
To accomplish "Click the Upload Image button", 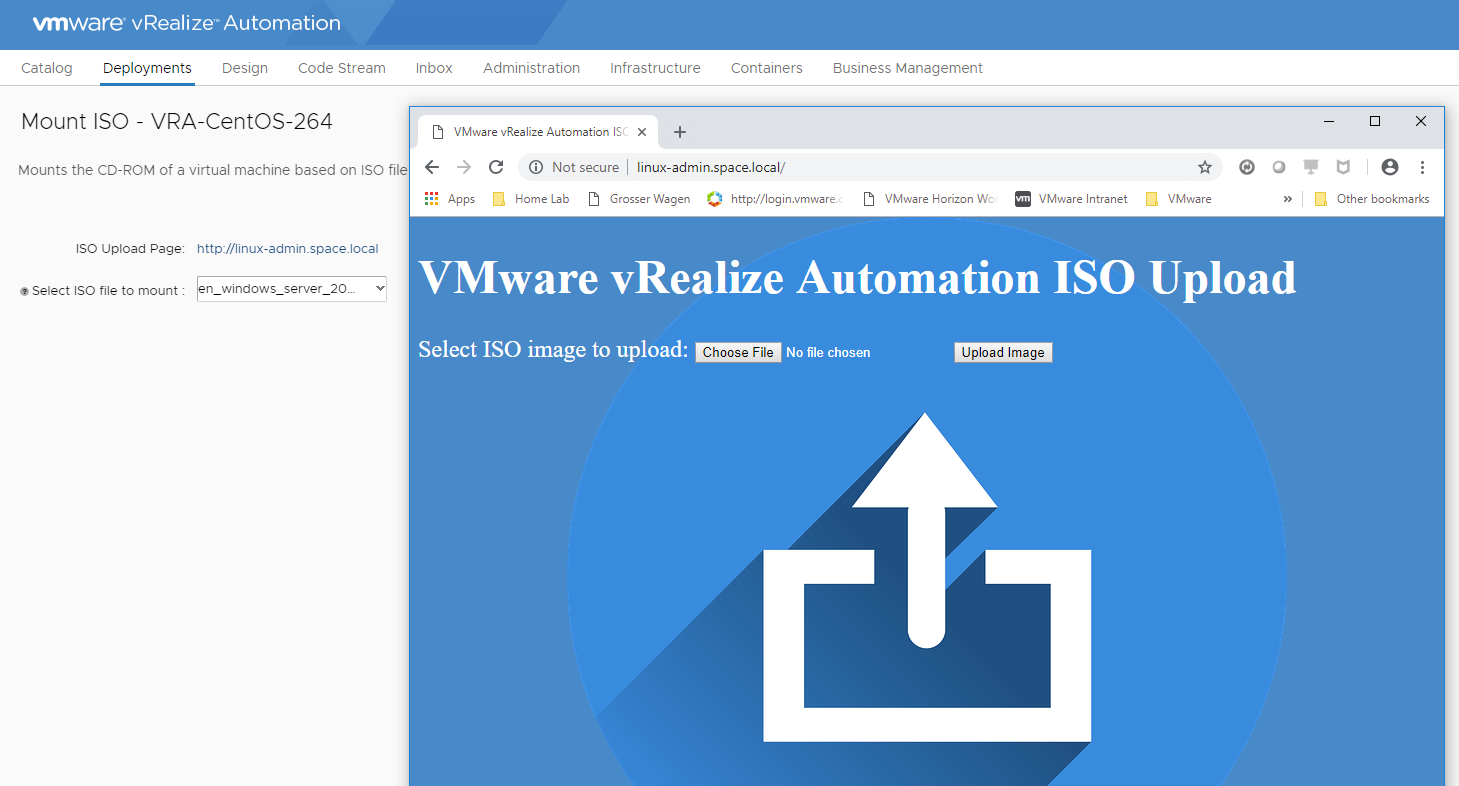I will 1003,352.
